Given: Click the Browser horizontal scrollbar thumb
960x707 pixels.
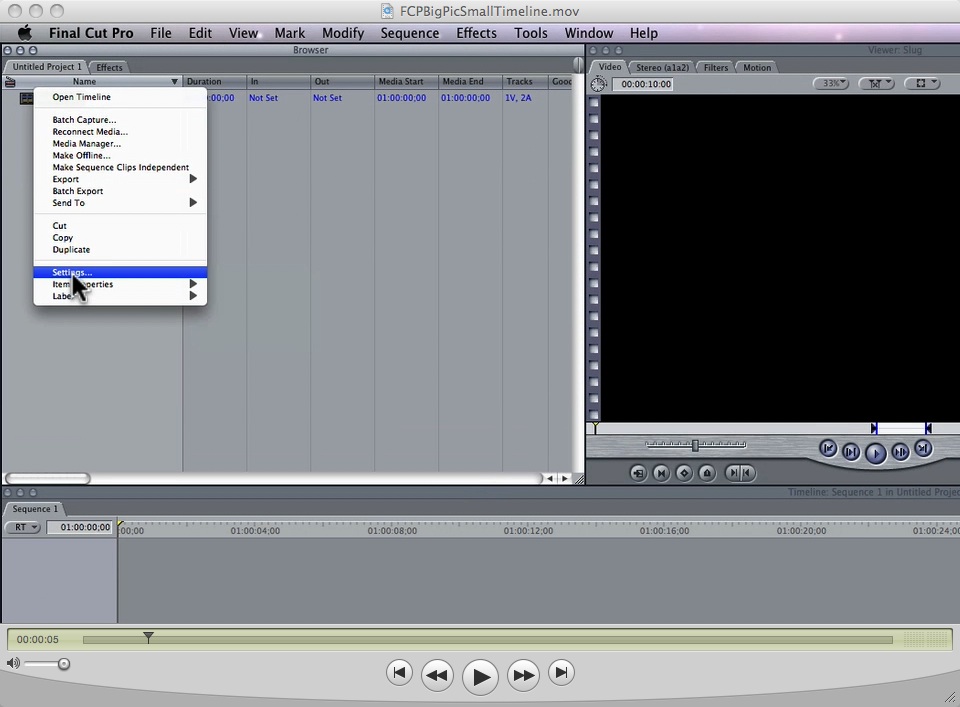Looking at the screenshot, I should point(48,478).
